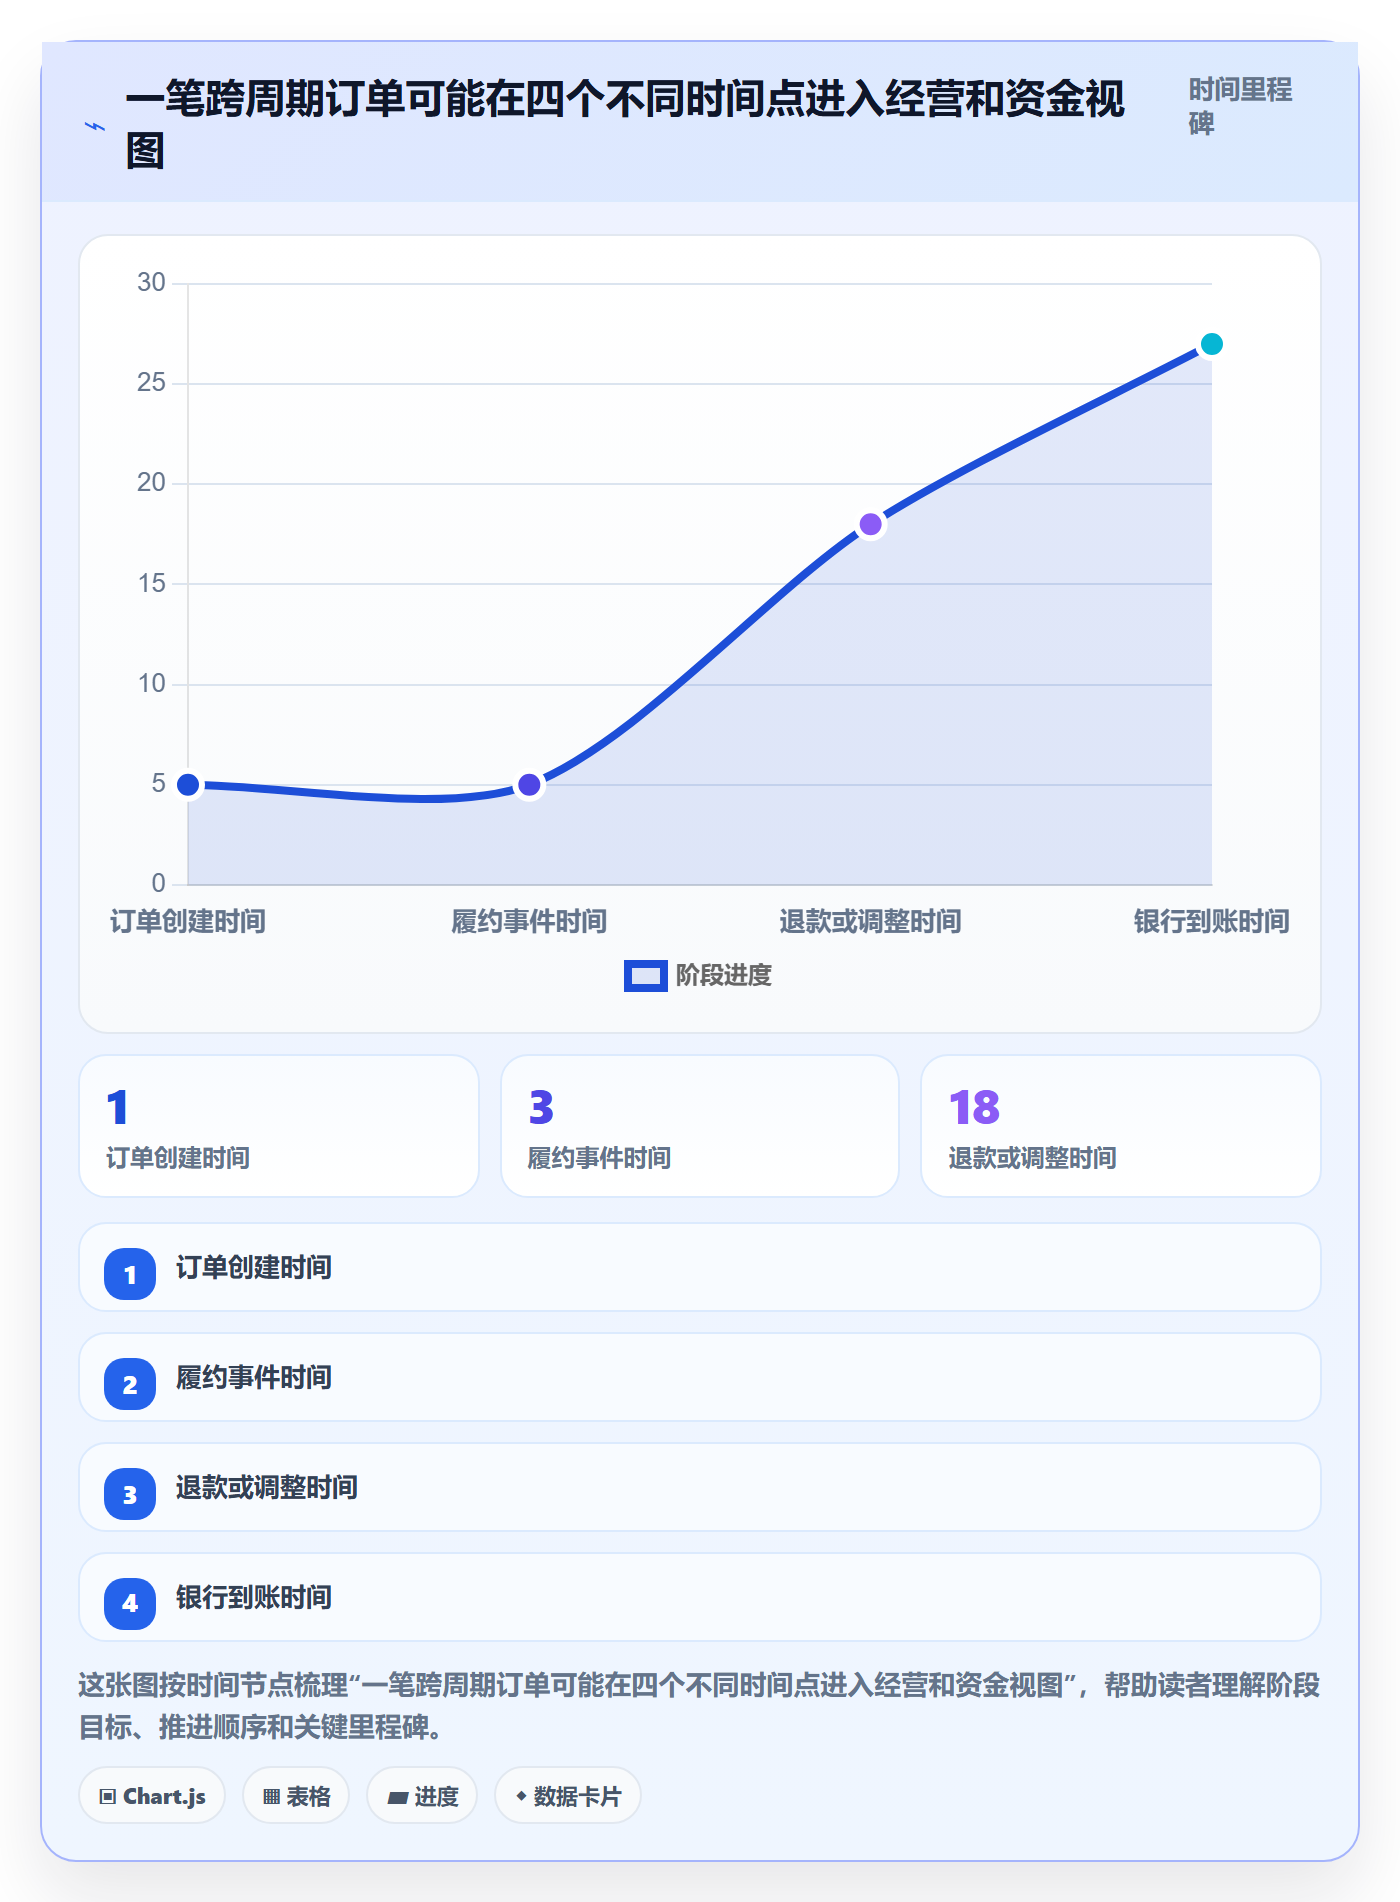Click the Chart.js tag chip
The height and width of the screenshot is (1902, 1400).
[152, 1796]
